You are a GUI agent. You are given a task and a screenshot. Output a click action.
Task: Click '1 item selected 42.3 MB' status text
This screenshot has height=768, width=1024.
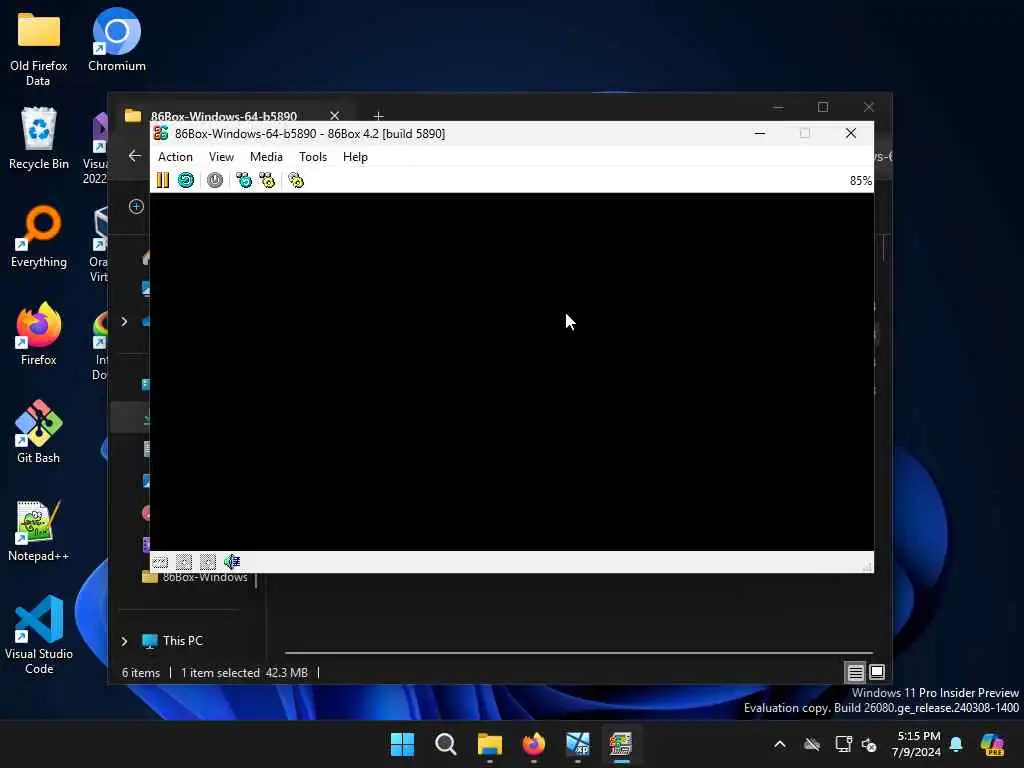click(244, 673)
